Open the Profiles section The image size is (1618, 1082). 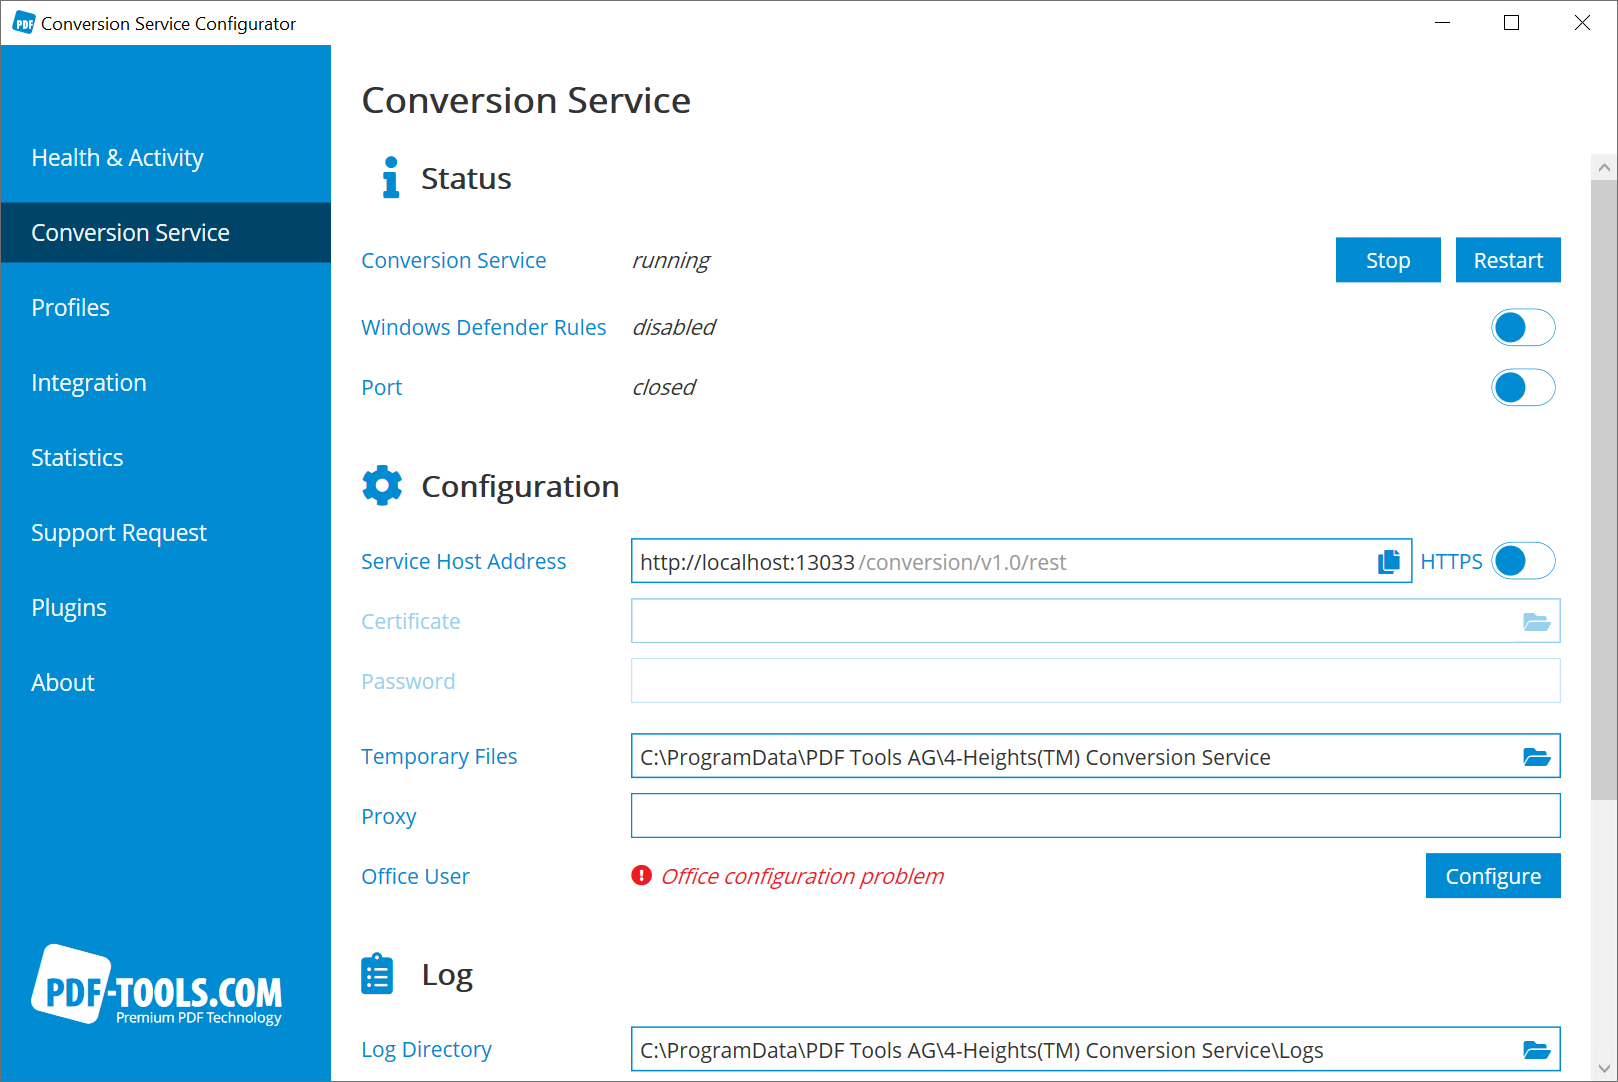(166, 308)
